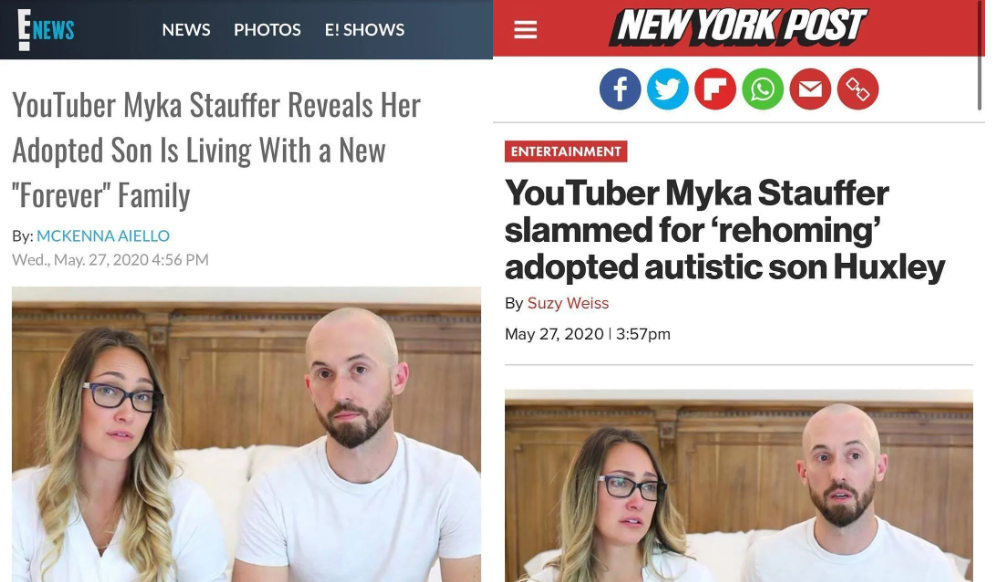Viewport: 993px width, 582px height.
Task: Open the NEWS menu item
Action: [x=186, y=30]
